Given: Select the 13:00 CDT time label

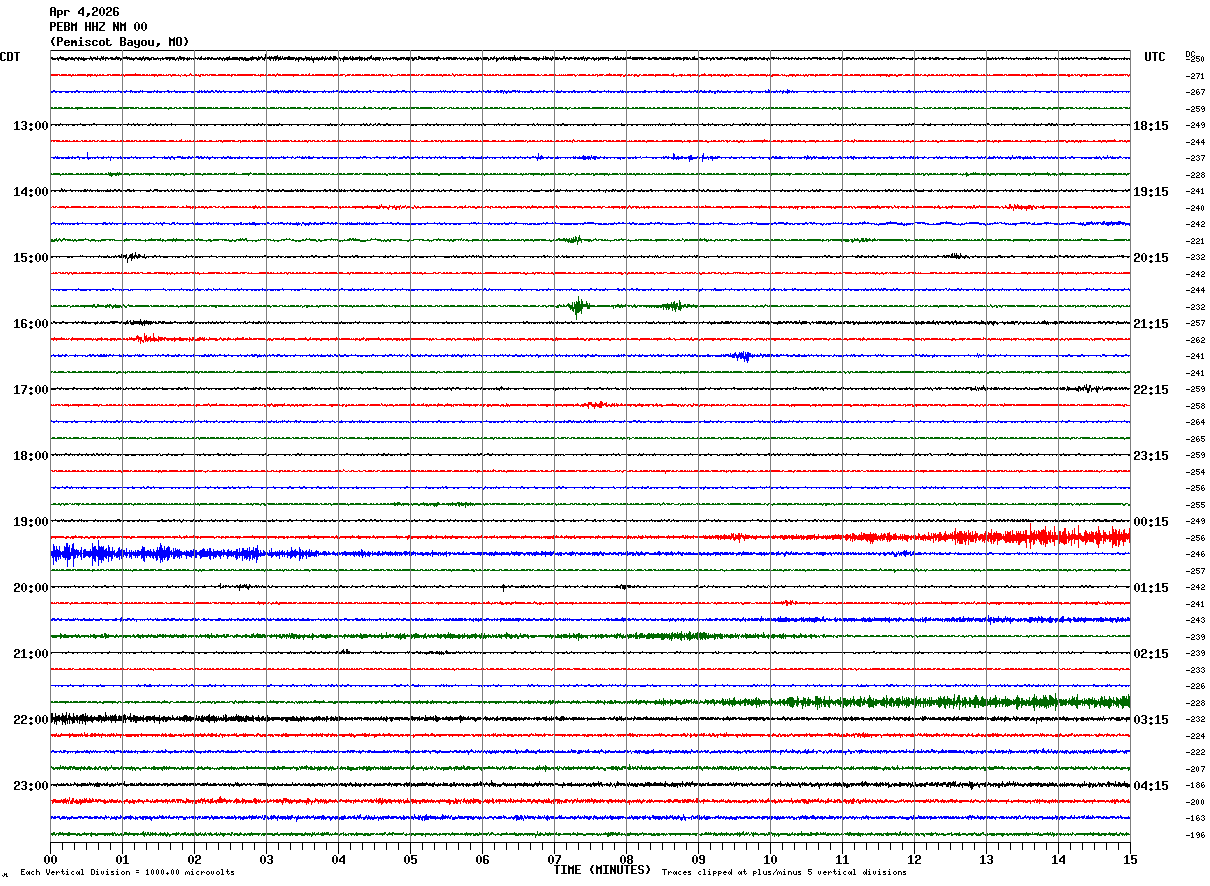Looking at the screenshot, I should 31,126.
